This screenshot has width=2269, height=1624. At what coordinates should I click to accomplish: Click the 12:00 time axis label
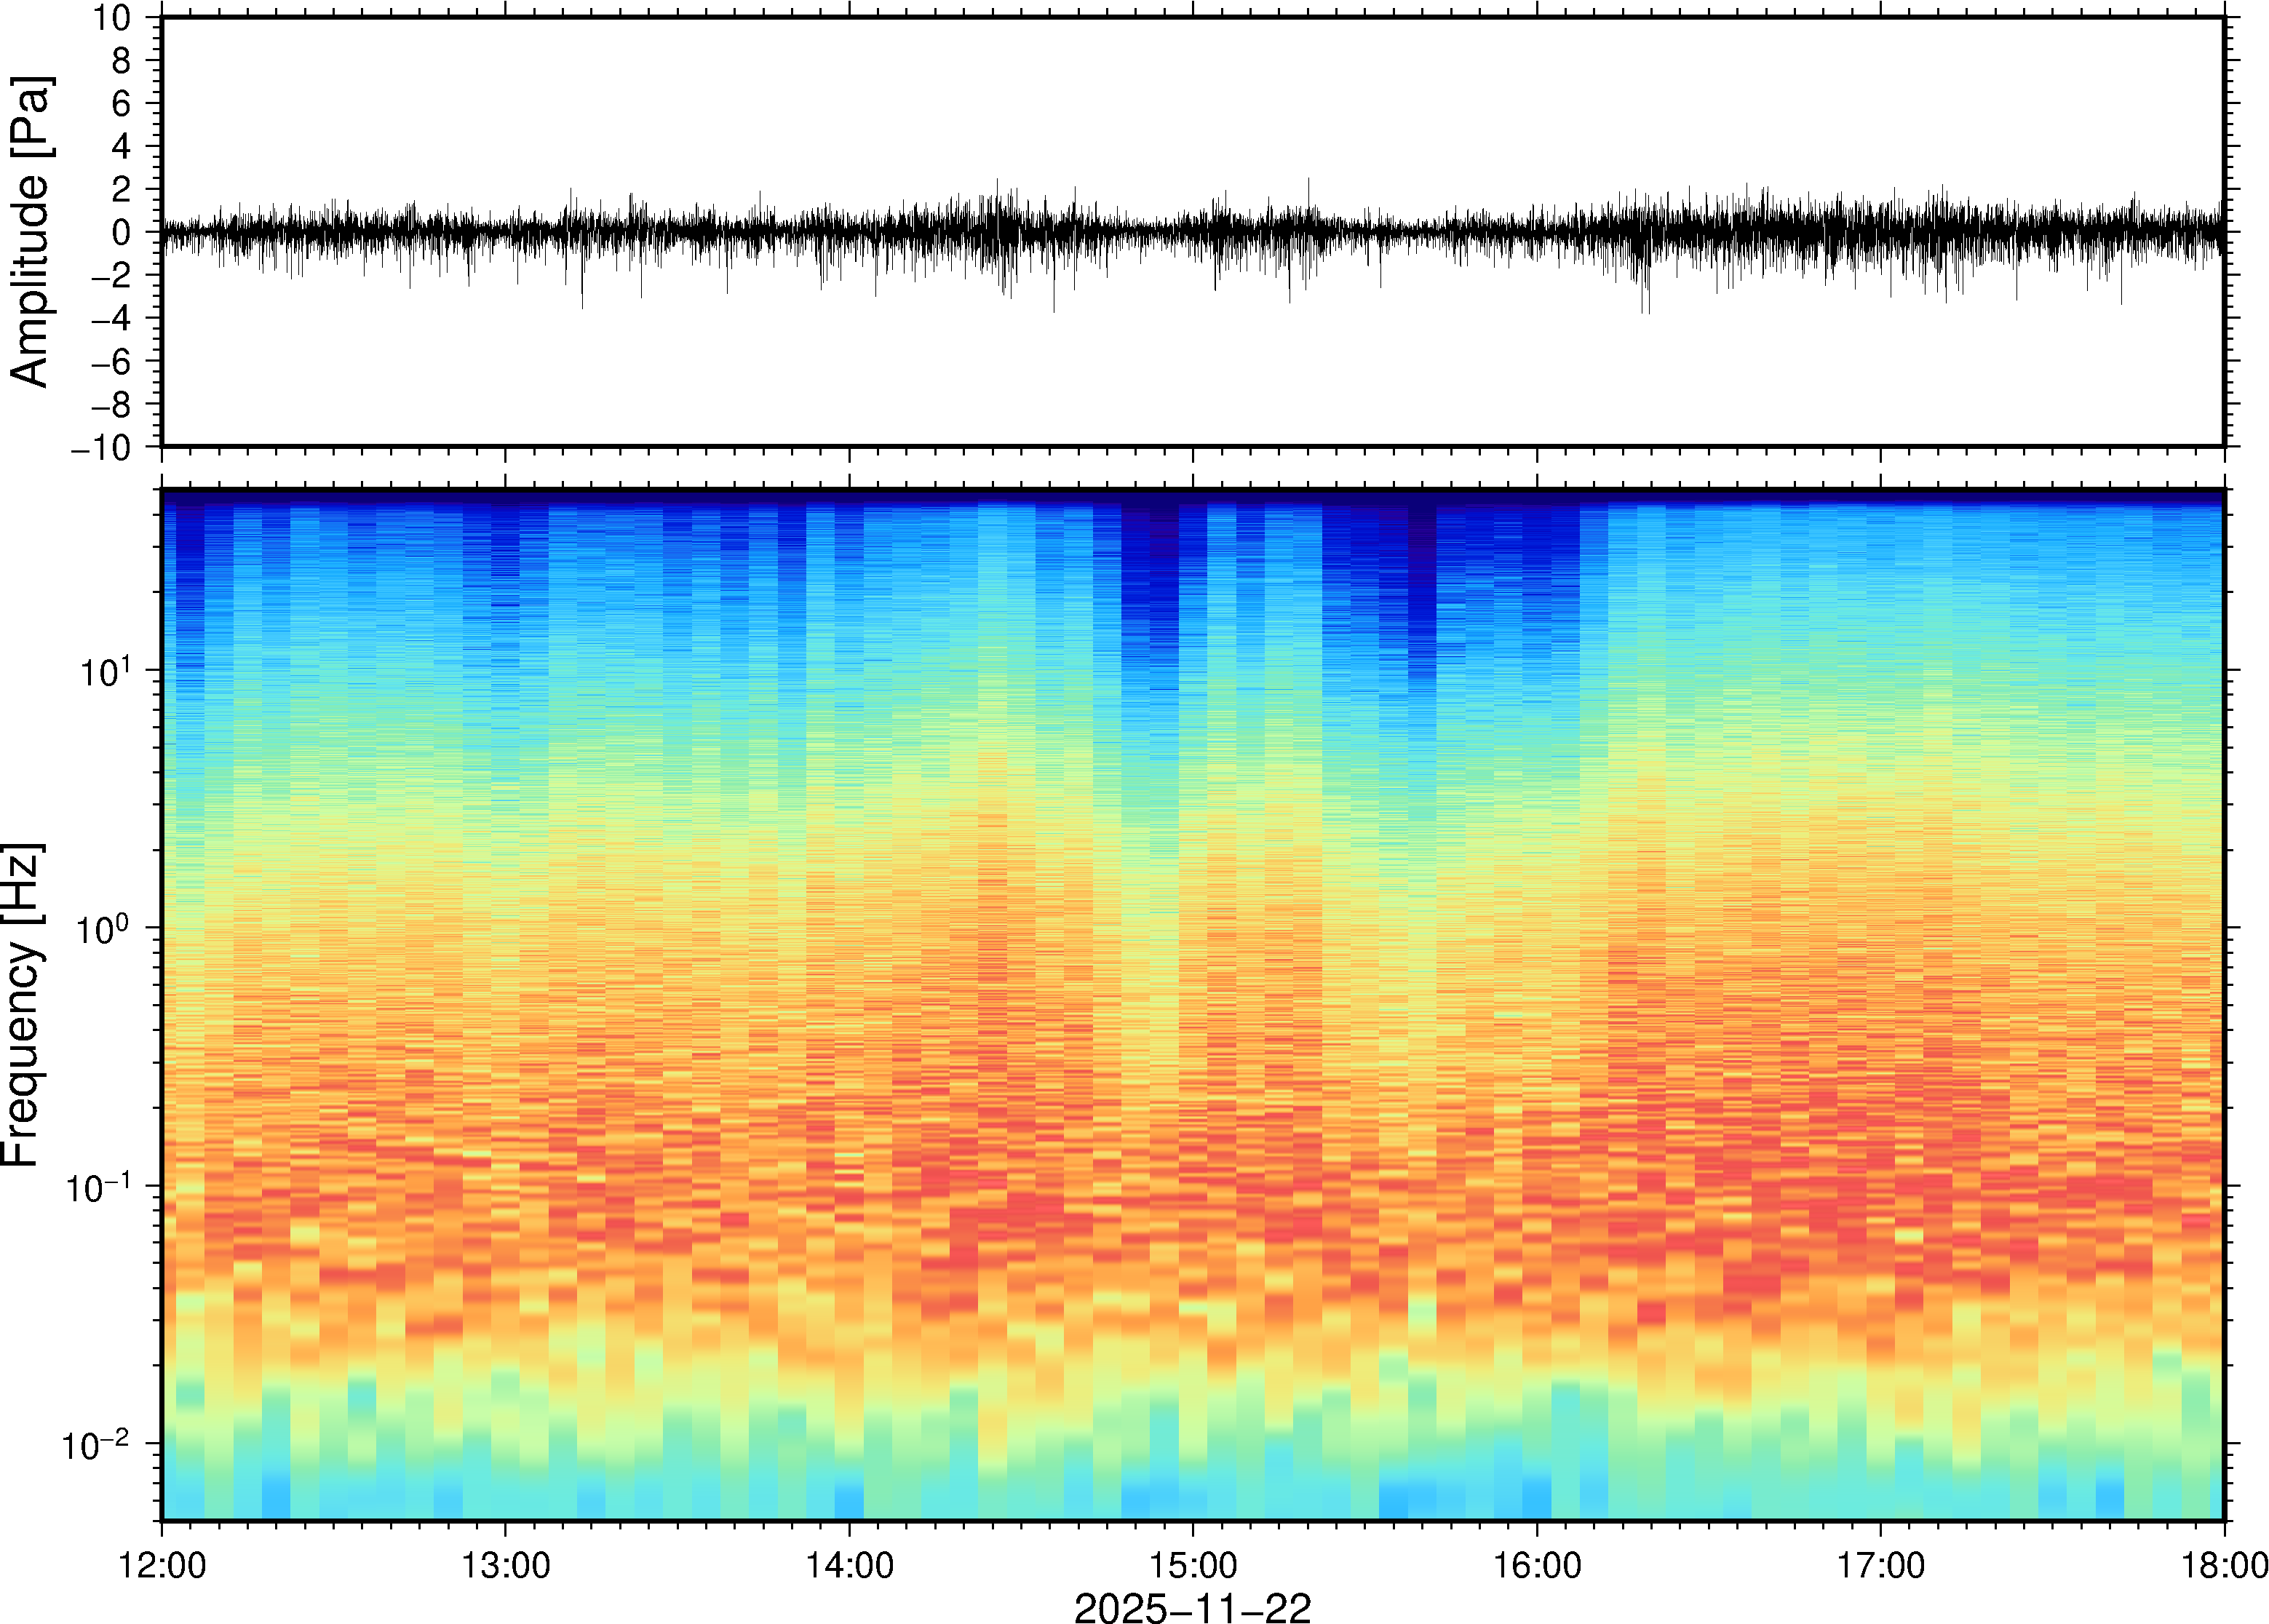[162, 1565]
